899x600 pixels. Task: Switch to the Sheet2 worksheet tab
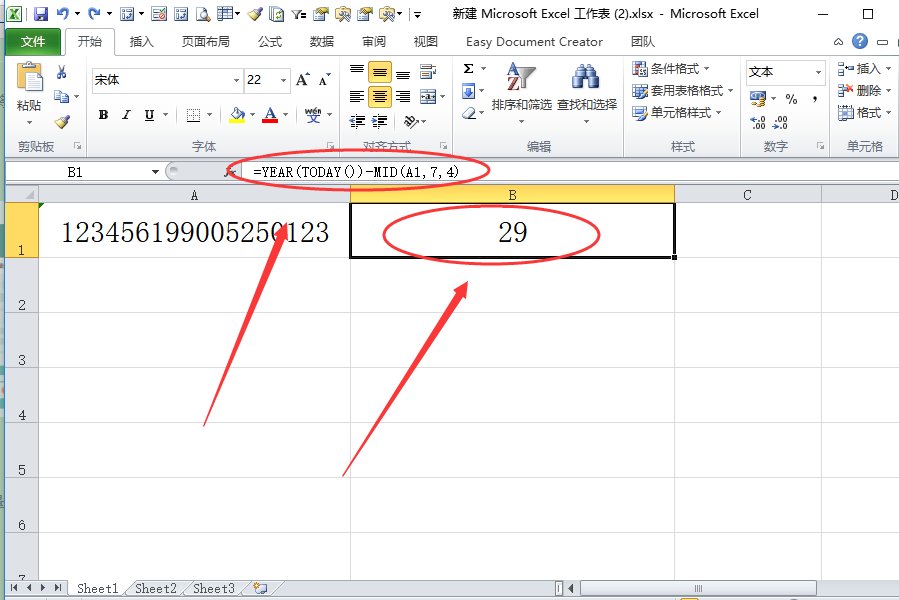155,589
